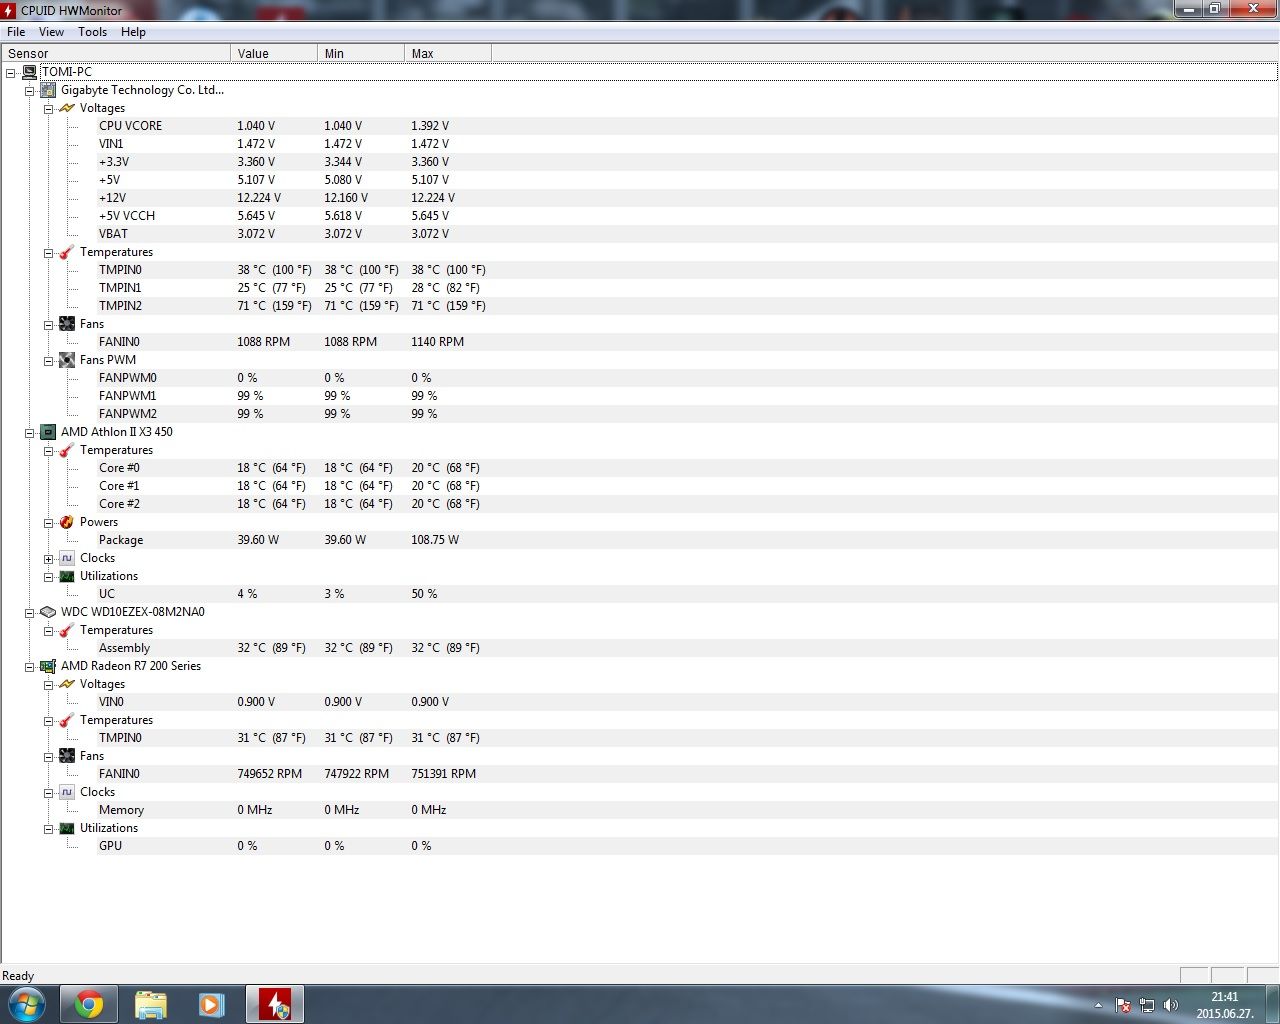Launch Google Chrome from the taskbar
The width and height of the screenshot is (1280, 1024).
(x=89, y=1004)
